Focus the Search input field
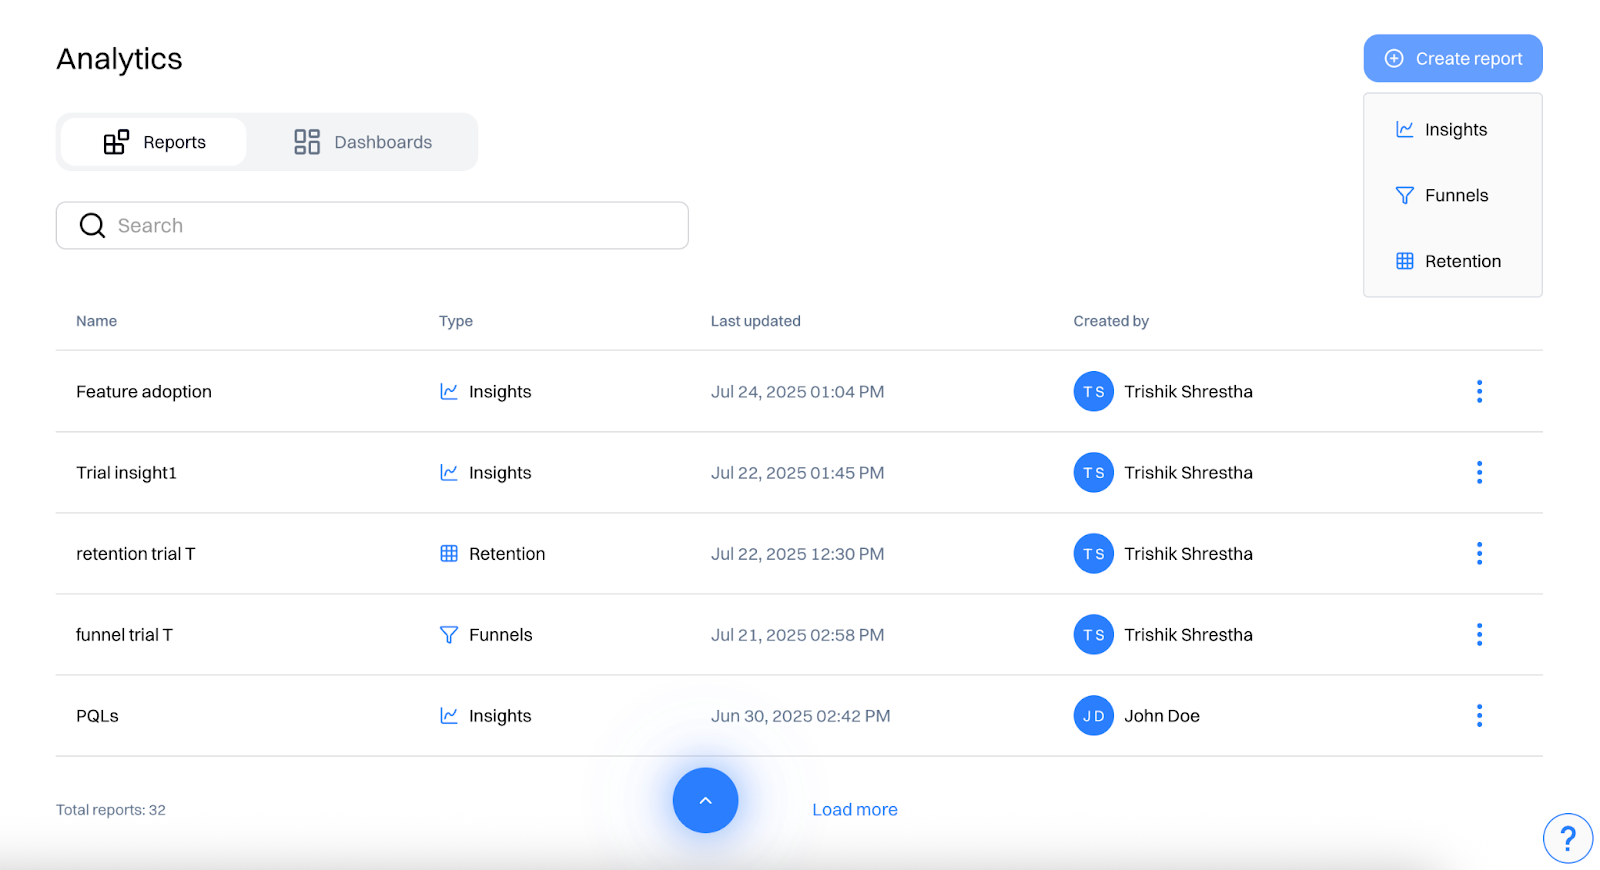Image resolution: width=1600 pixels, height=870 pixels. click(372, 226)
